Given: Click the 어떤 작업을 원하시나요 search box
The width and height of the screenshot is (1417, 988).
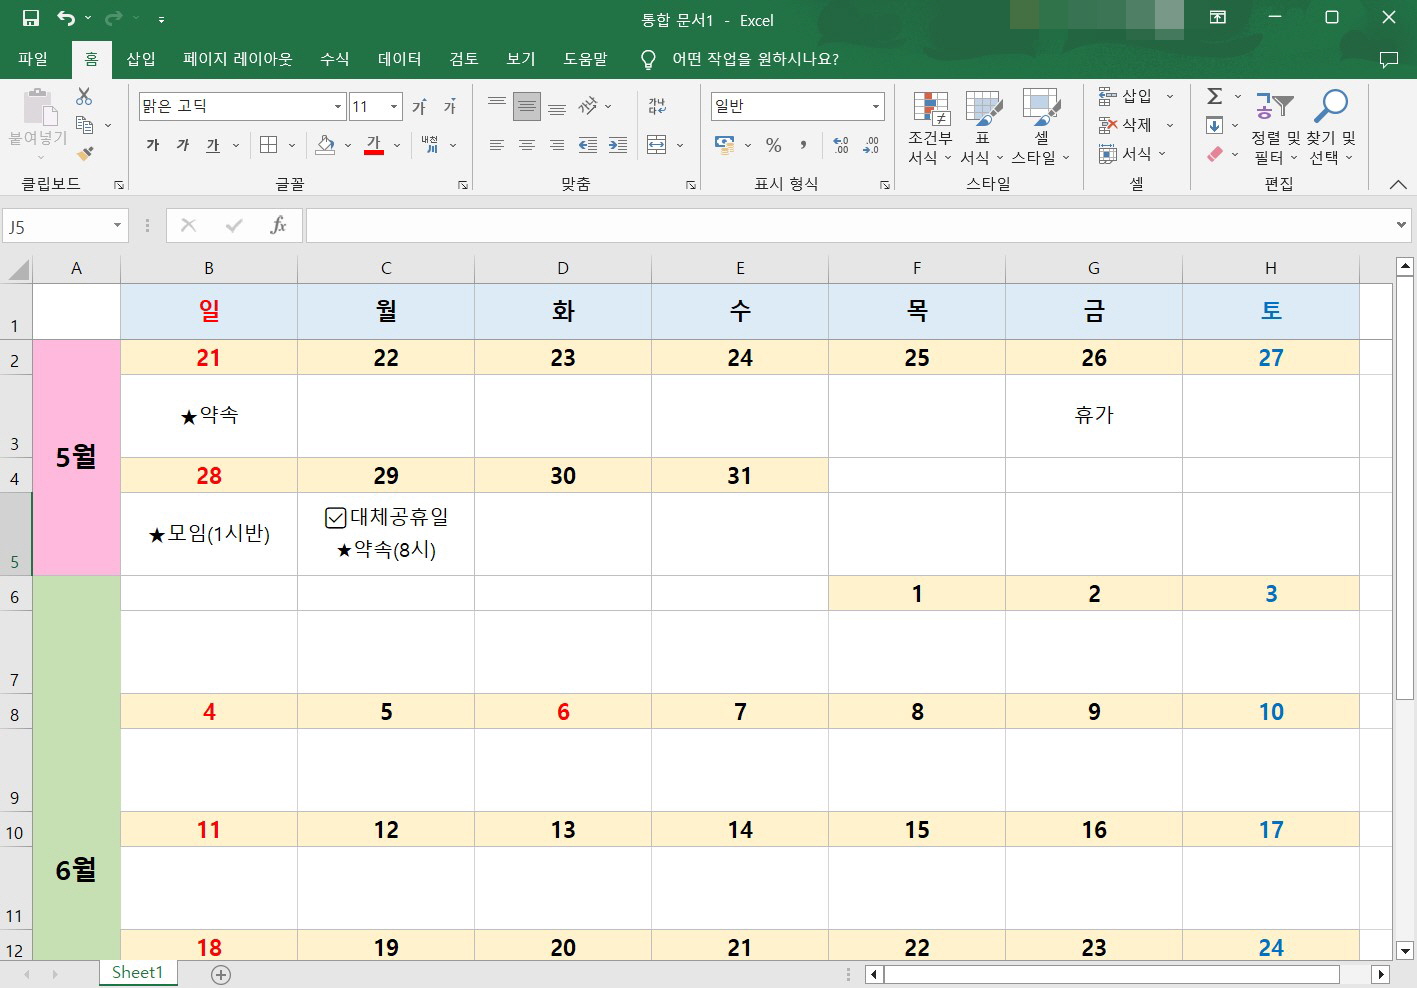Looking at the screenshot, I should tap(755, 59).
